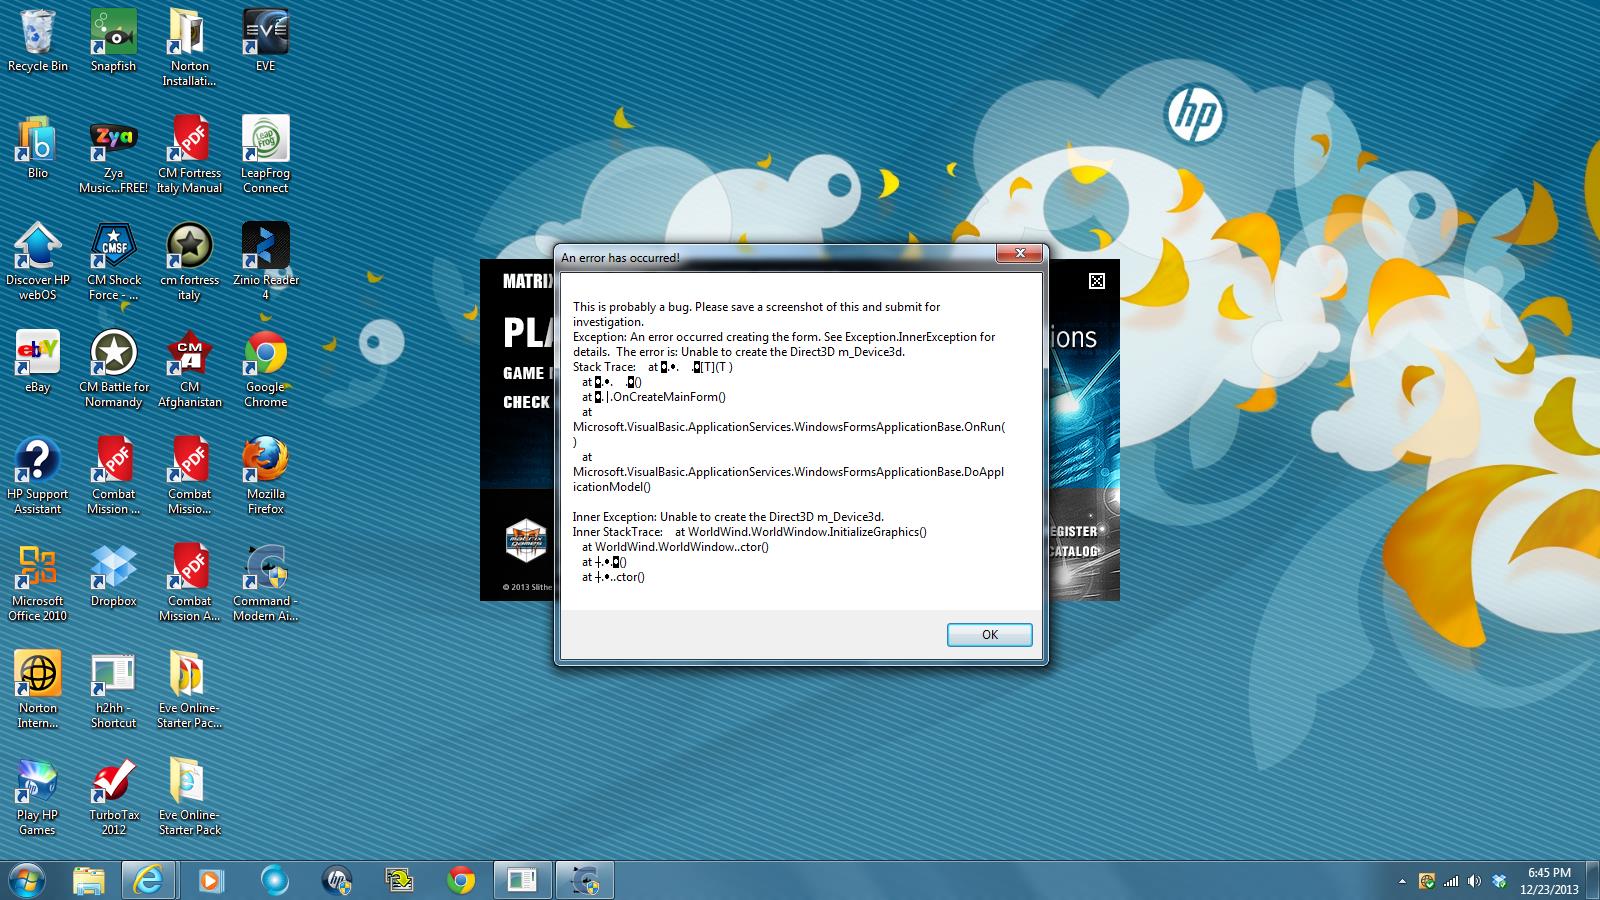Click REGISTER link in the launcher window
1600x900 pixels.
tap(1074, 531)
